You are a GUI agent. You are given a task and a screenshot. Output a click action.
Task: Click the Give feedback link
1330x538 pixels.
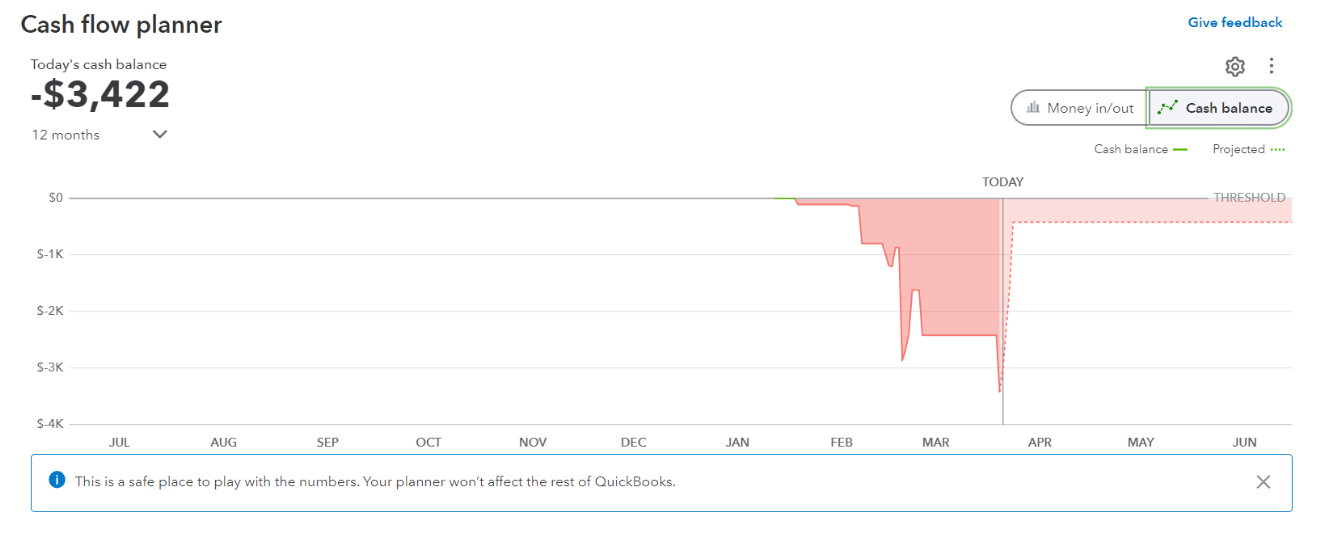click(x=1235, y=22)
